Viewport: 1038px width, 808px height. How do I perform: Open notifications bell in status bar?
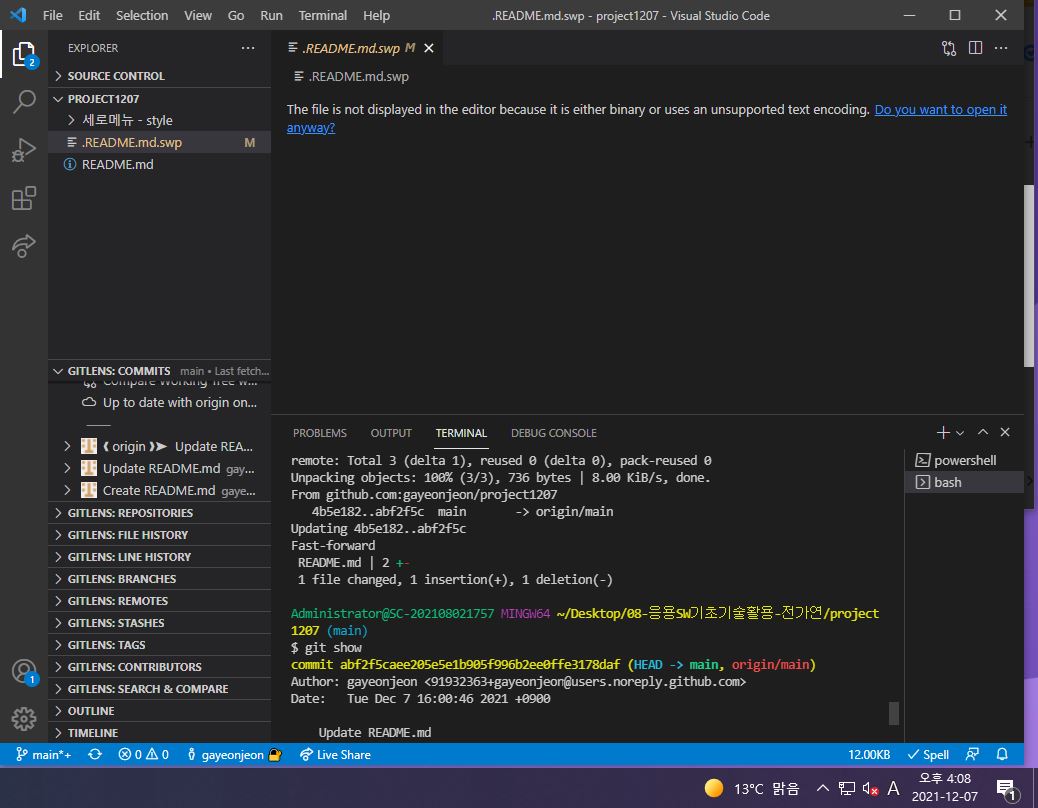[x=1002, y=755]
